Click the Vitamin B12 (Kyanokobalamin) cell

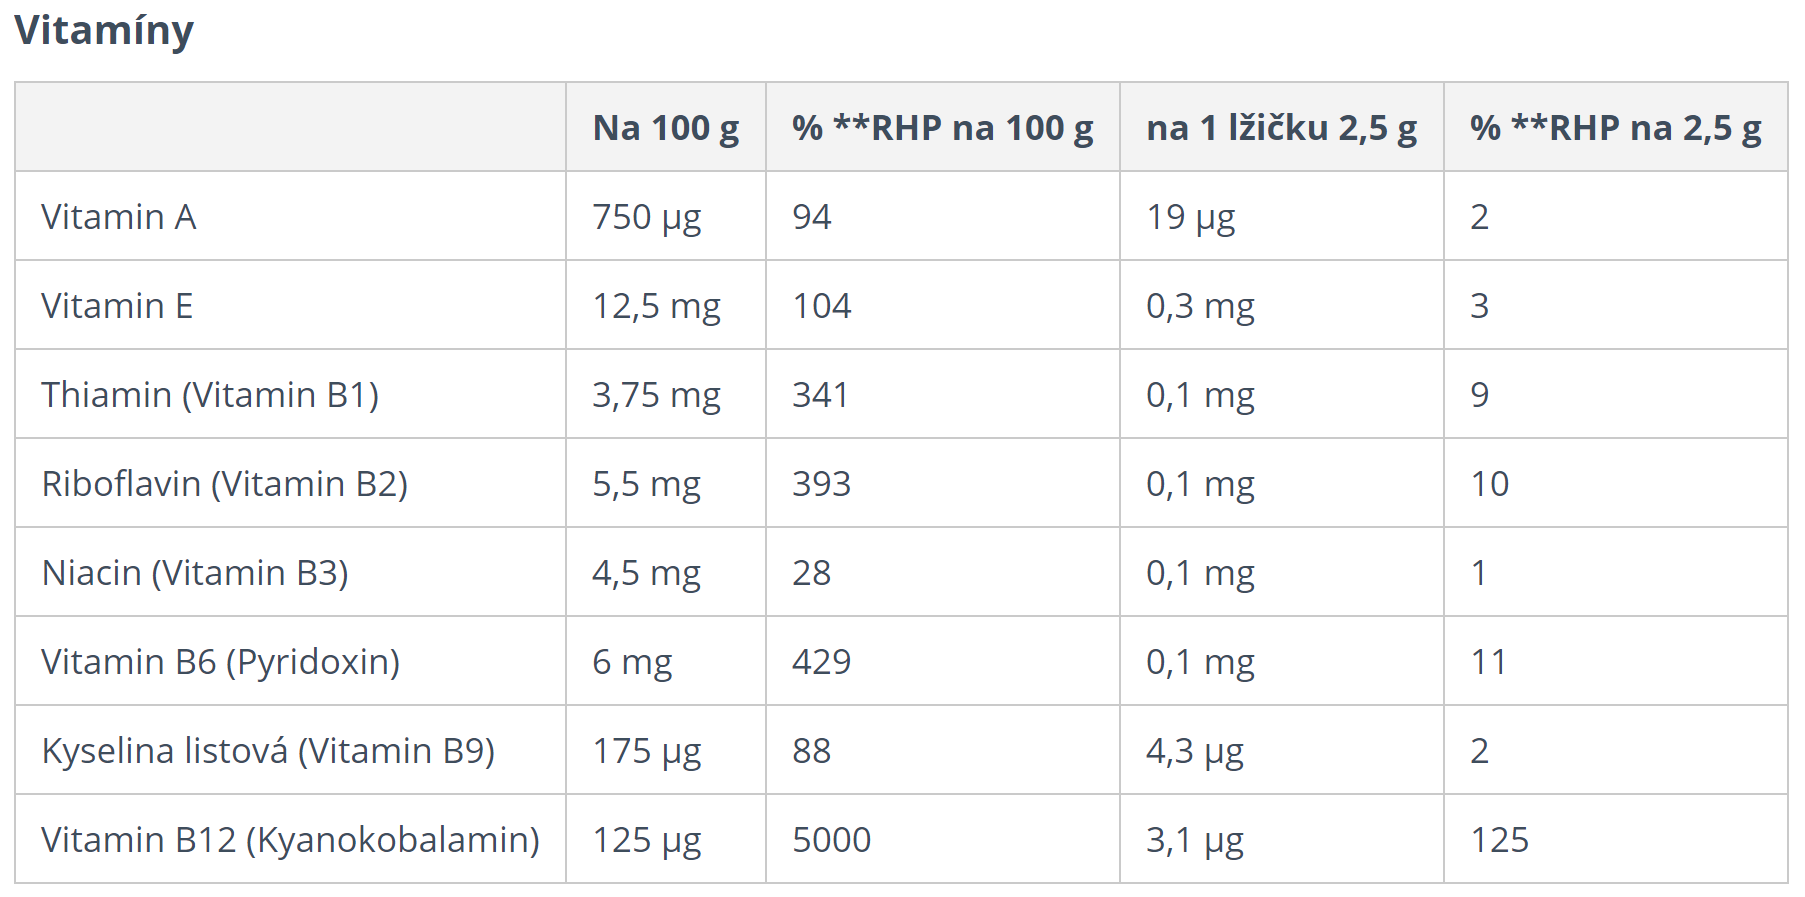pyautogui.click(x=290, y=840)
